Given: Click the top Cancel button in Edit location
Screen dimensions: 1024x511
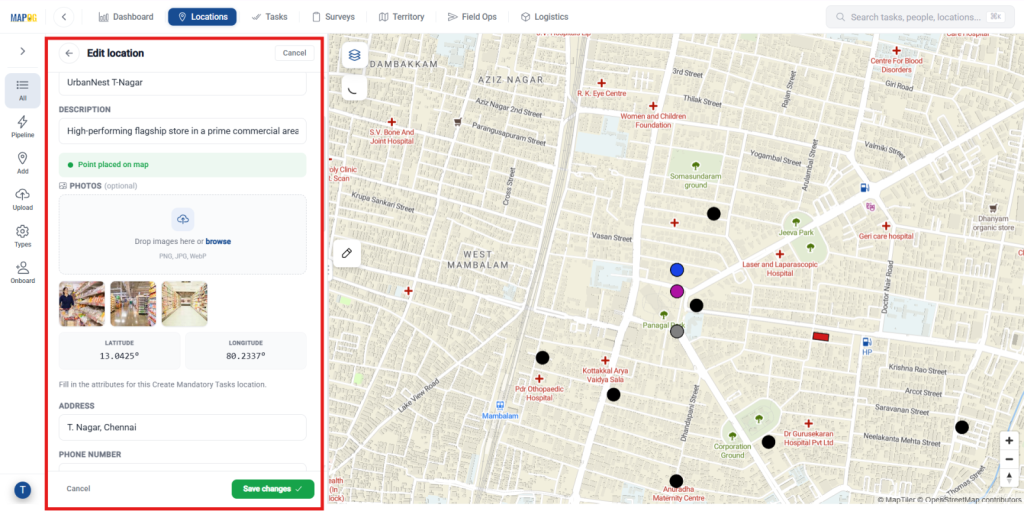Looking at the screenshot, I should [294, 53].
